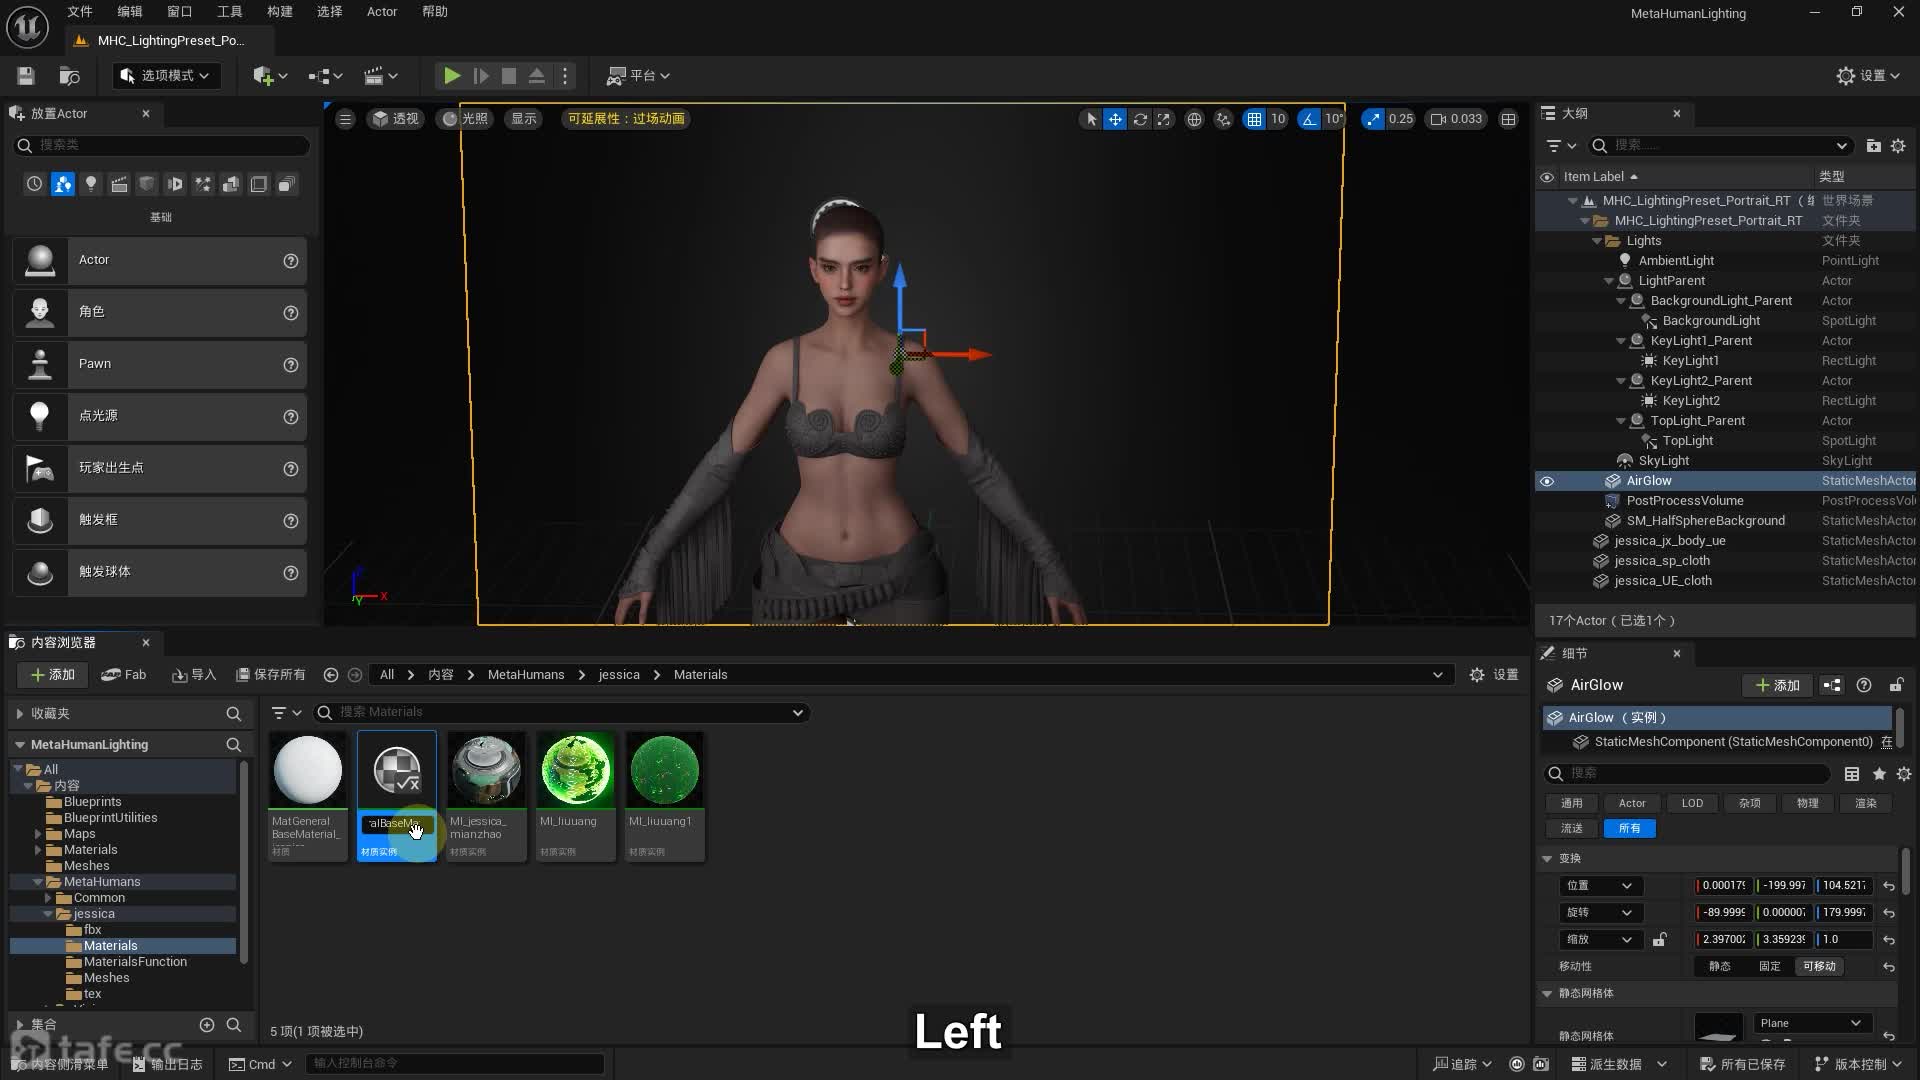Collapse the Lights folder in outliner
The height and width of the screenshot is (1080, 1920).
(x=1597, y=241)
